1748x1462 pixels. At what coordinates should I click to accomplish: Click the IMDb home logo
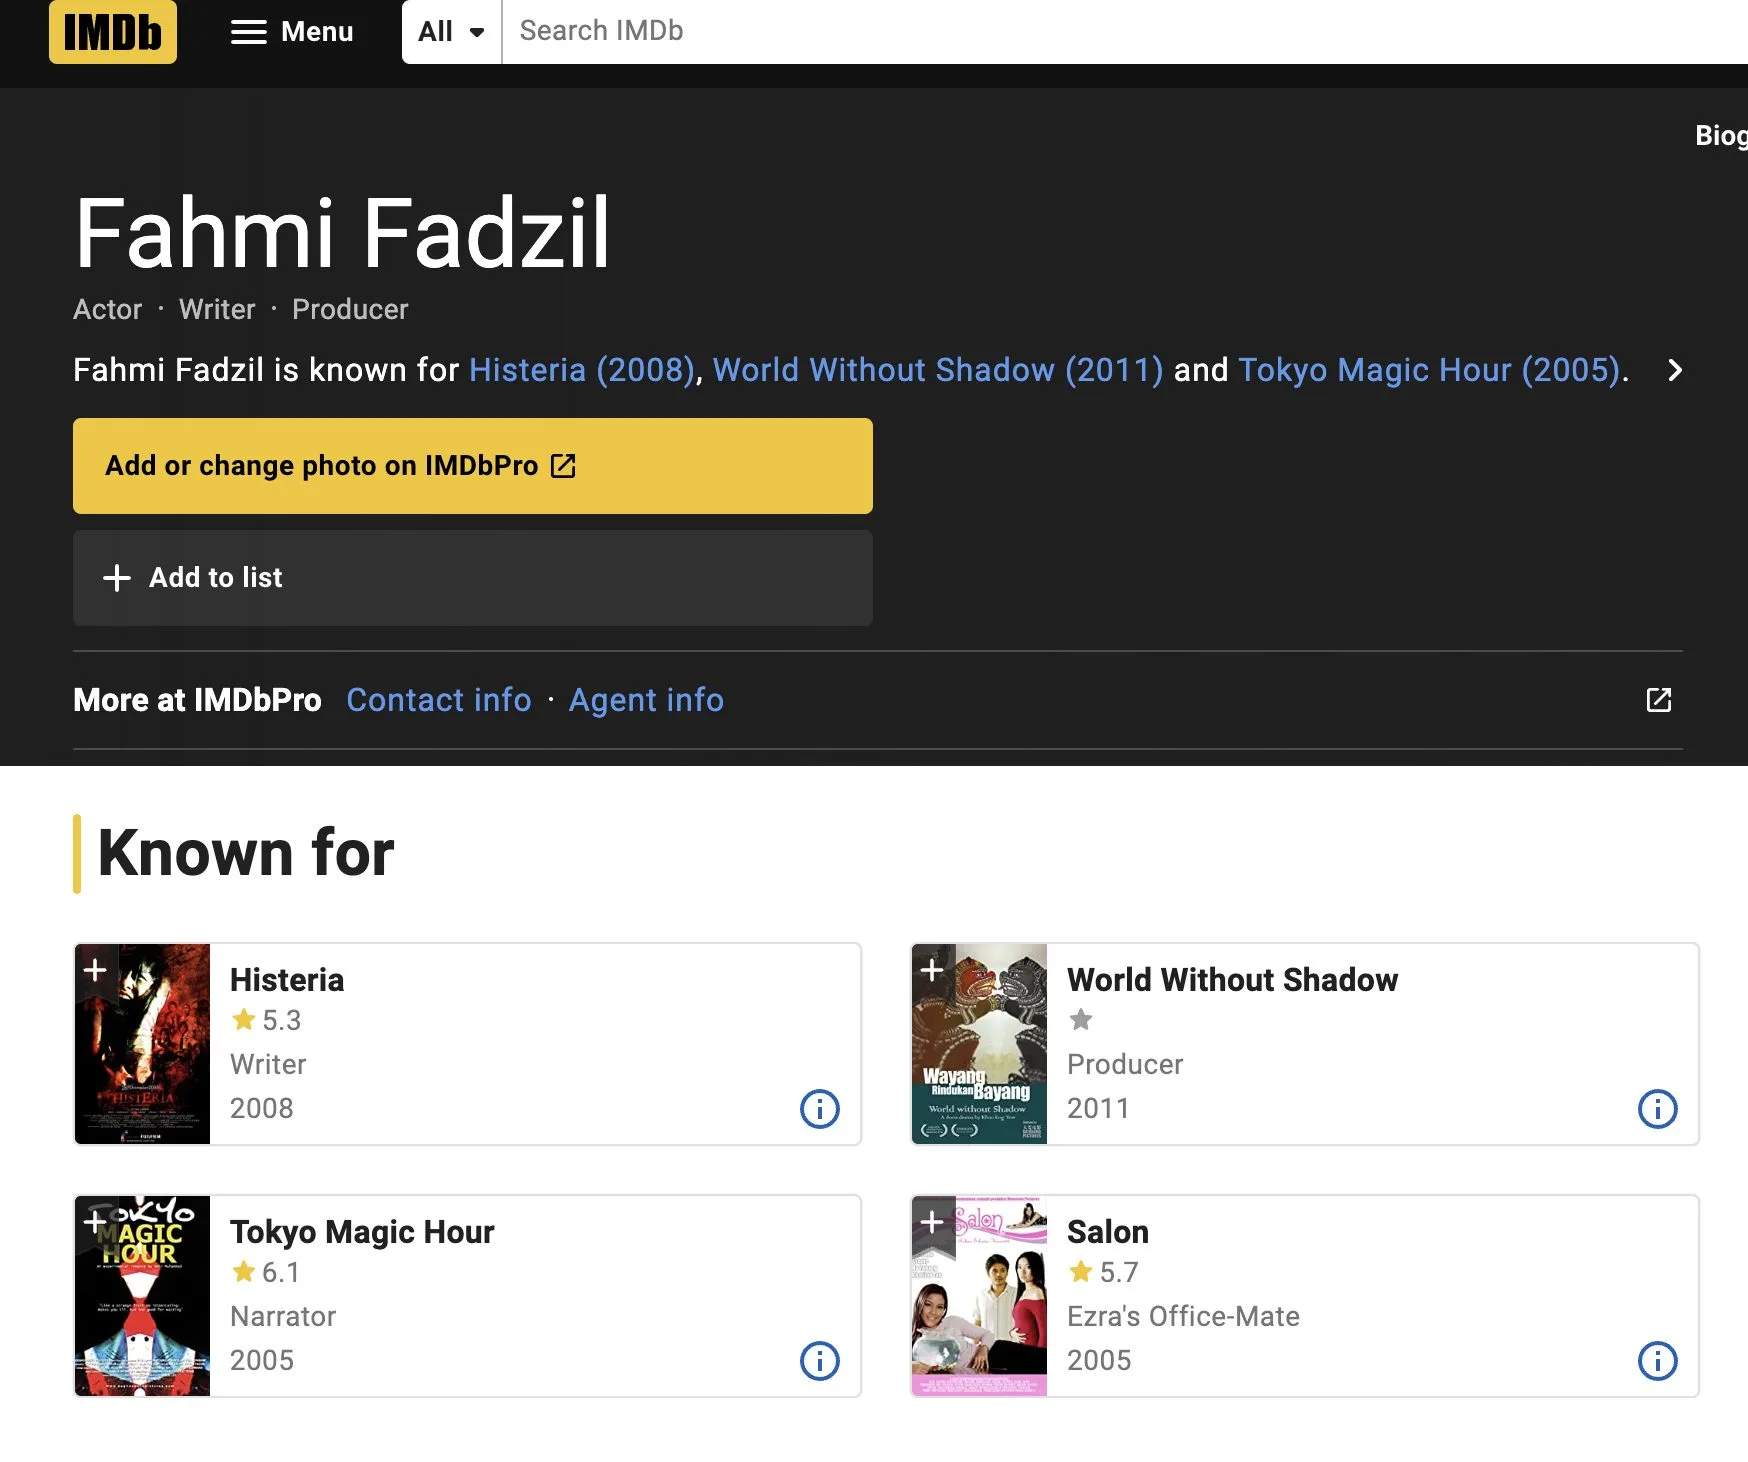tap(113, 32)
